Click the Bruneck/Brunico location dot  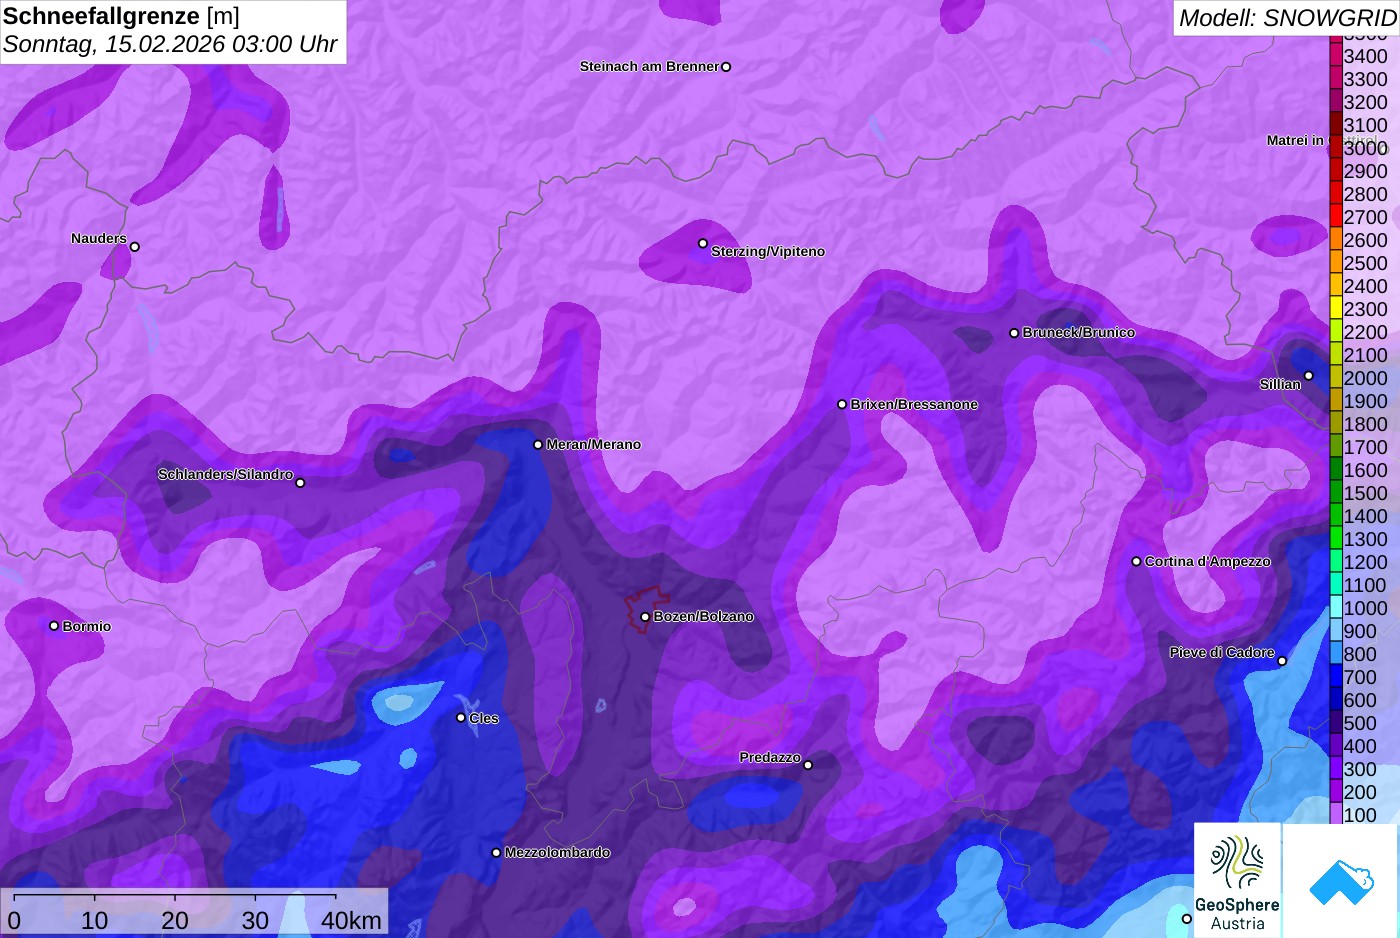coord(1014,333)
